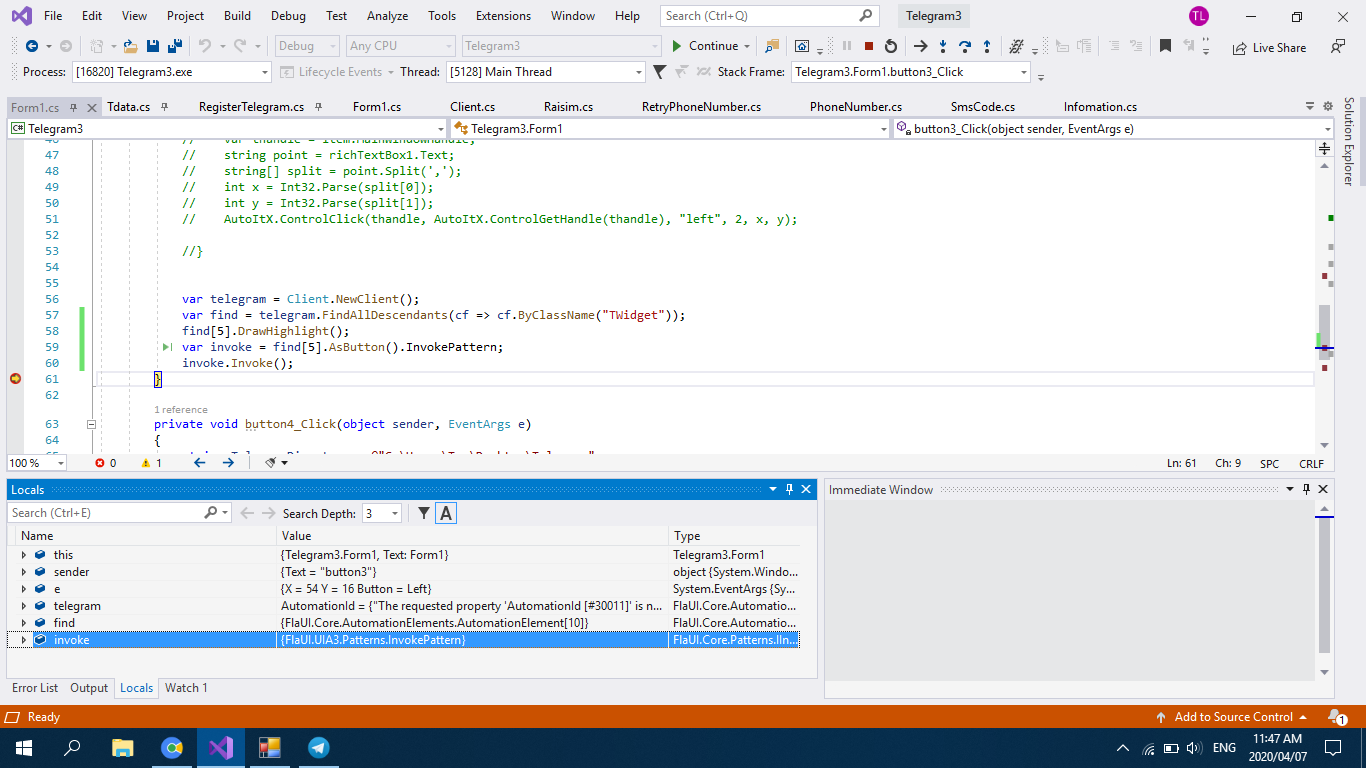Click Continue to resume debugging
This screenshot has width=1366, height=768.
click(709, 45)
